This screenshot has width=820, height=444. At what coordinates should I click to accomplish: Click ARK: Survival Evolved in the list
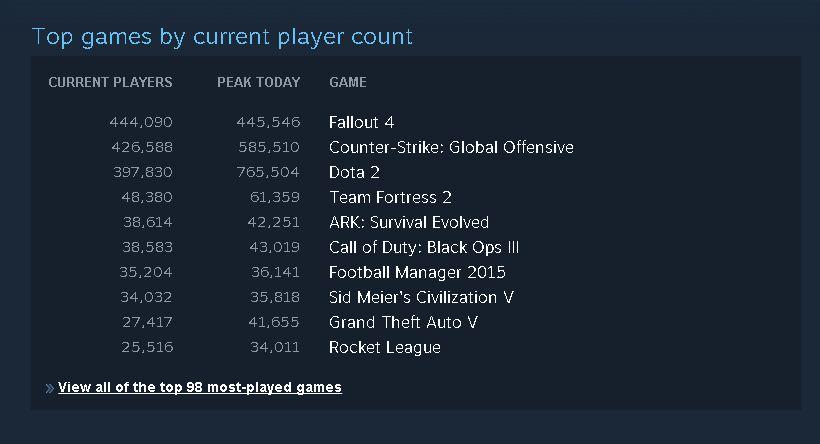(x=408, y=222)
